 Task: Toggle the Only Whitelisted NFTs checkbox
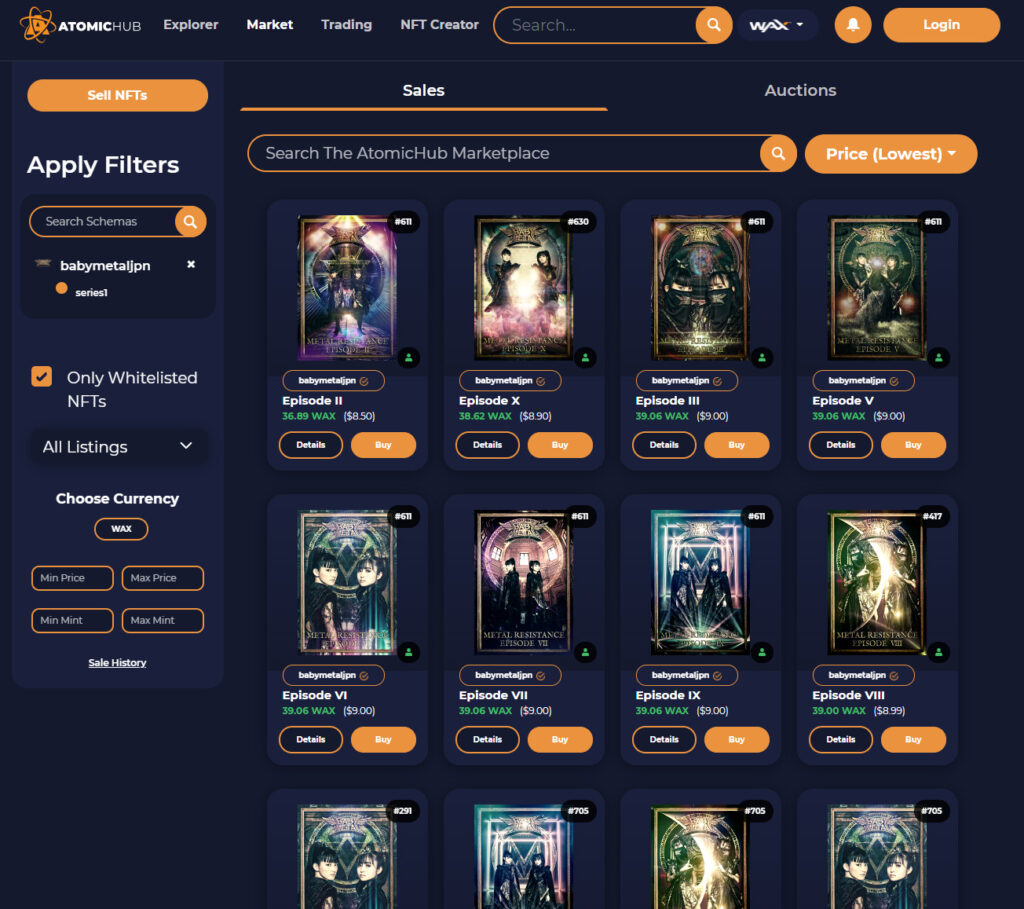[42, 376]
